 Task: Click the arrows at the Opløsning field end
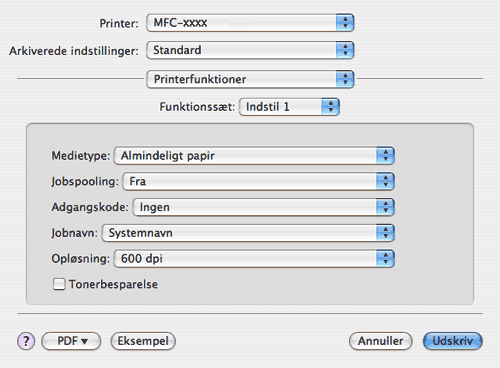pos(386,259)
